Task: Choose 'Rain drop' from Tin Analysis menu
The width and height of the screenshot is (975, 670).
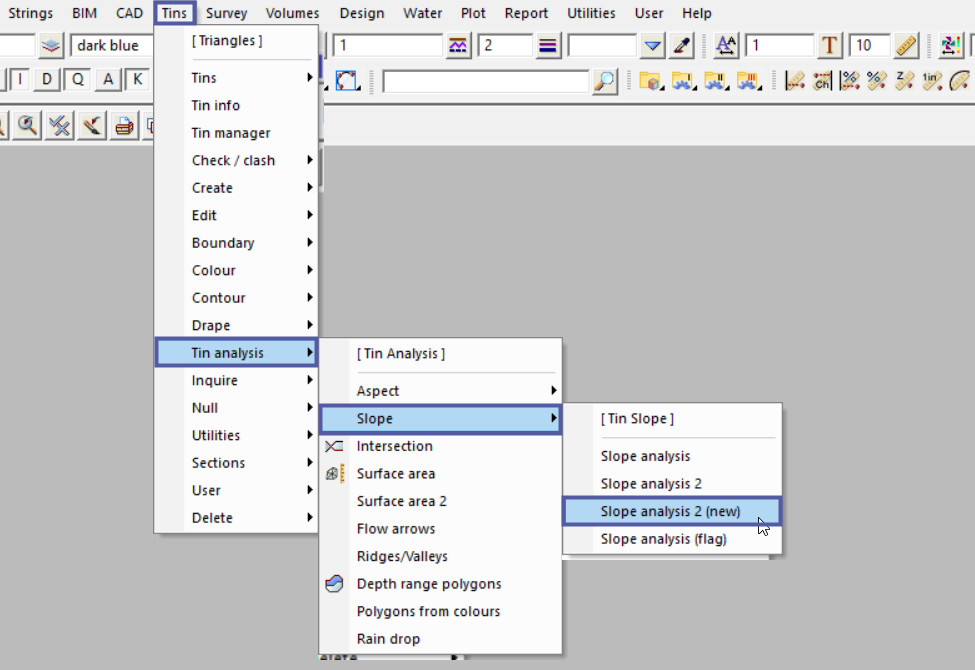Action: pyautogui.click(x=388, y=639)
